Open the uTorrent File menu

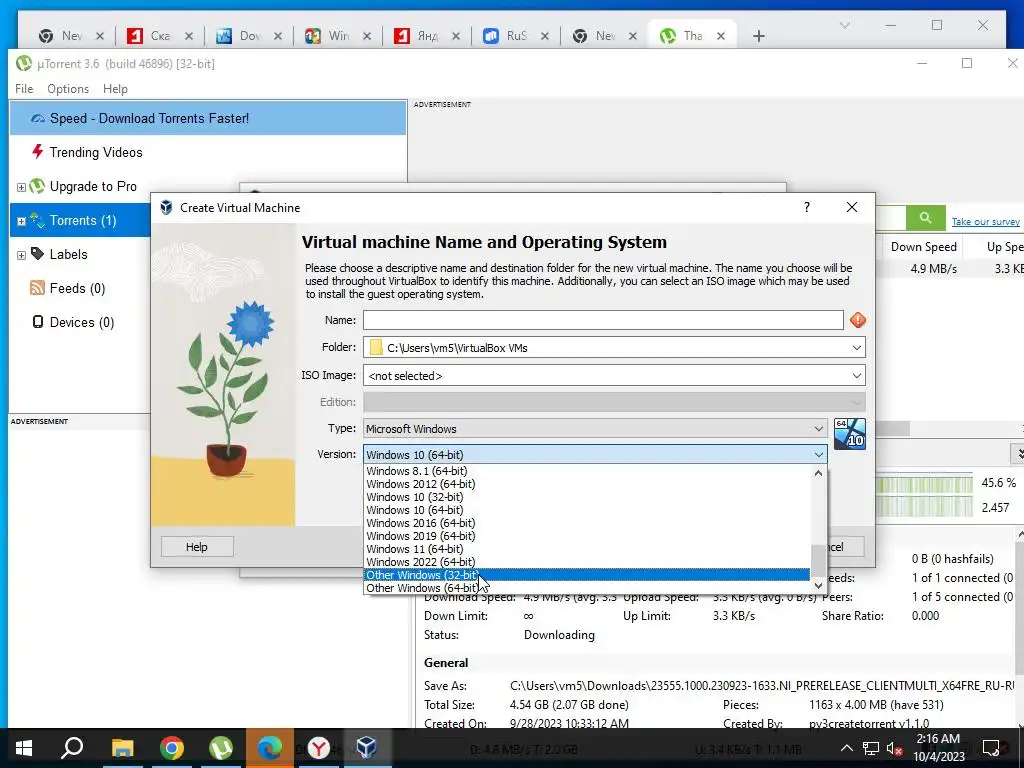pyautogui.click(x=24, y=89)
